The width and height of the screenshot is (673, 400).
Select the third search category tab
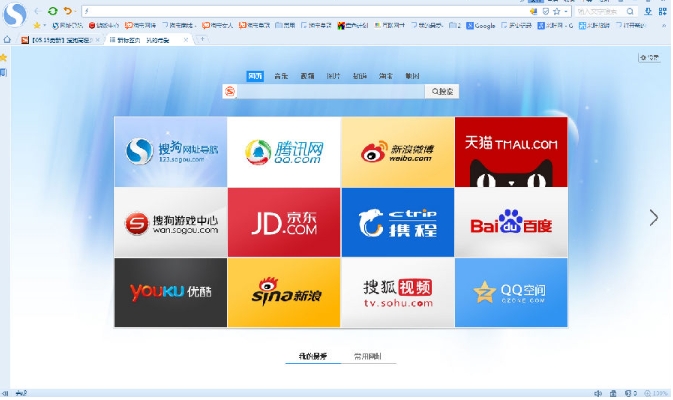(307, 76)
